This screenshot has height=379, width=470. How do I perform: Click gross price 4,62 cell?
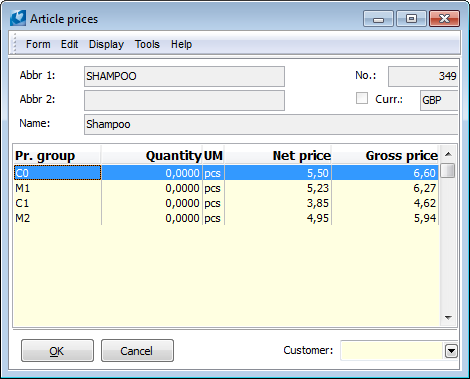click(385, 203)
